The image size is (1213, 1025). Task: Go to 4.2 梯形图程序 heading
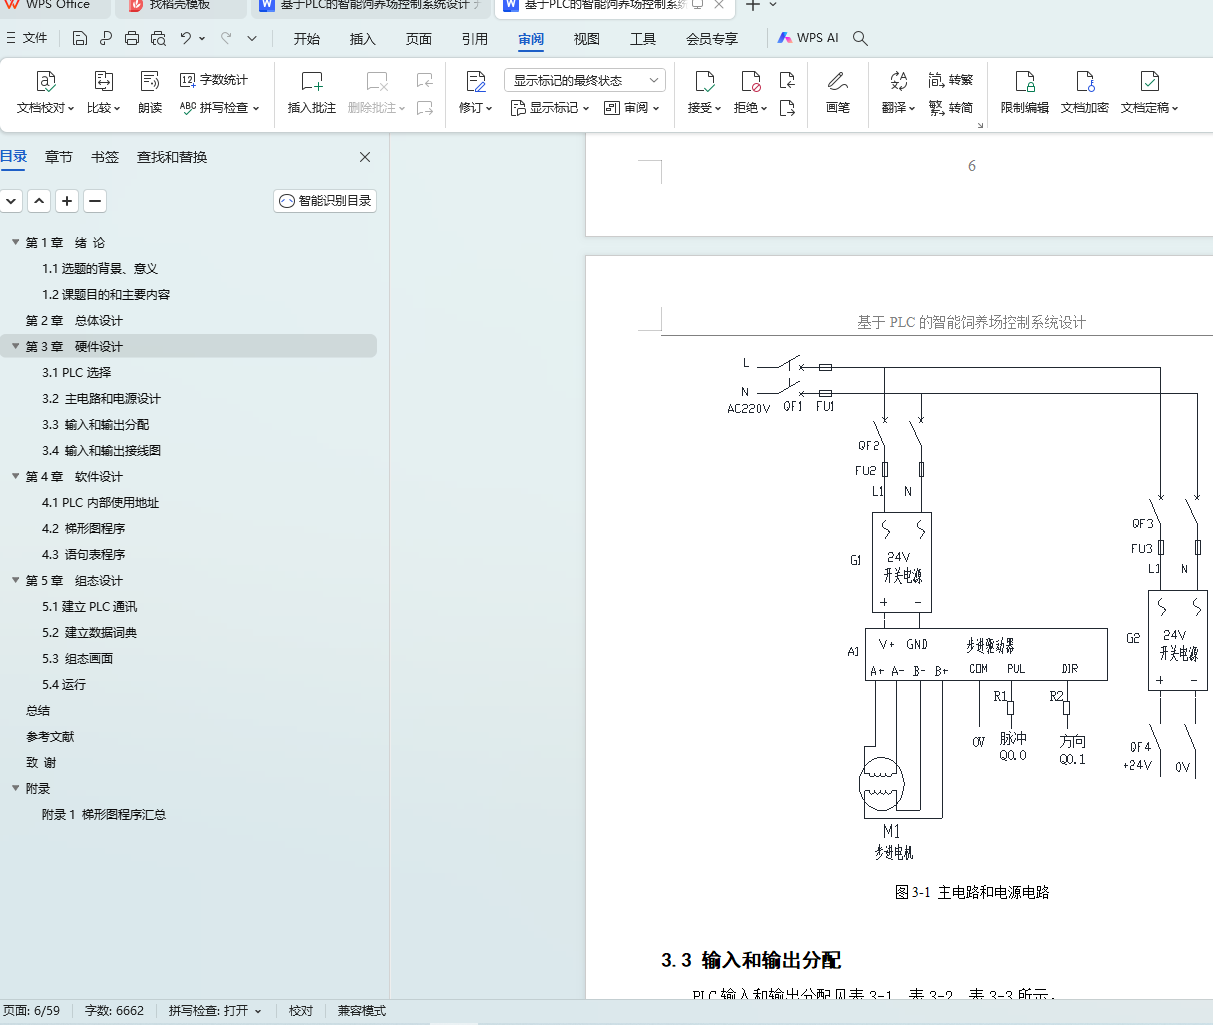[x=83, y=528]
